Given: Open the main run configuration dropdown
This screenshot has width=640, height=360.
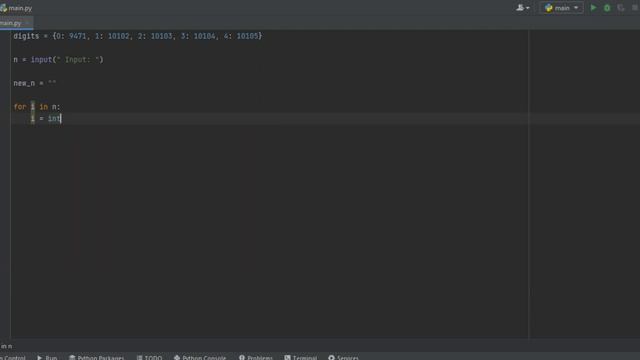Looking at the screenshot, I should click(561, 8).
